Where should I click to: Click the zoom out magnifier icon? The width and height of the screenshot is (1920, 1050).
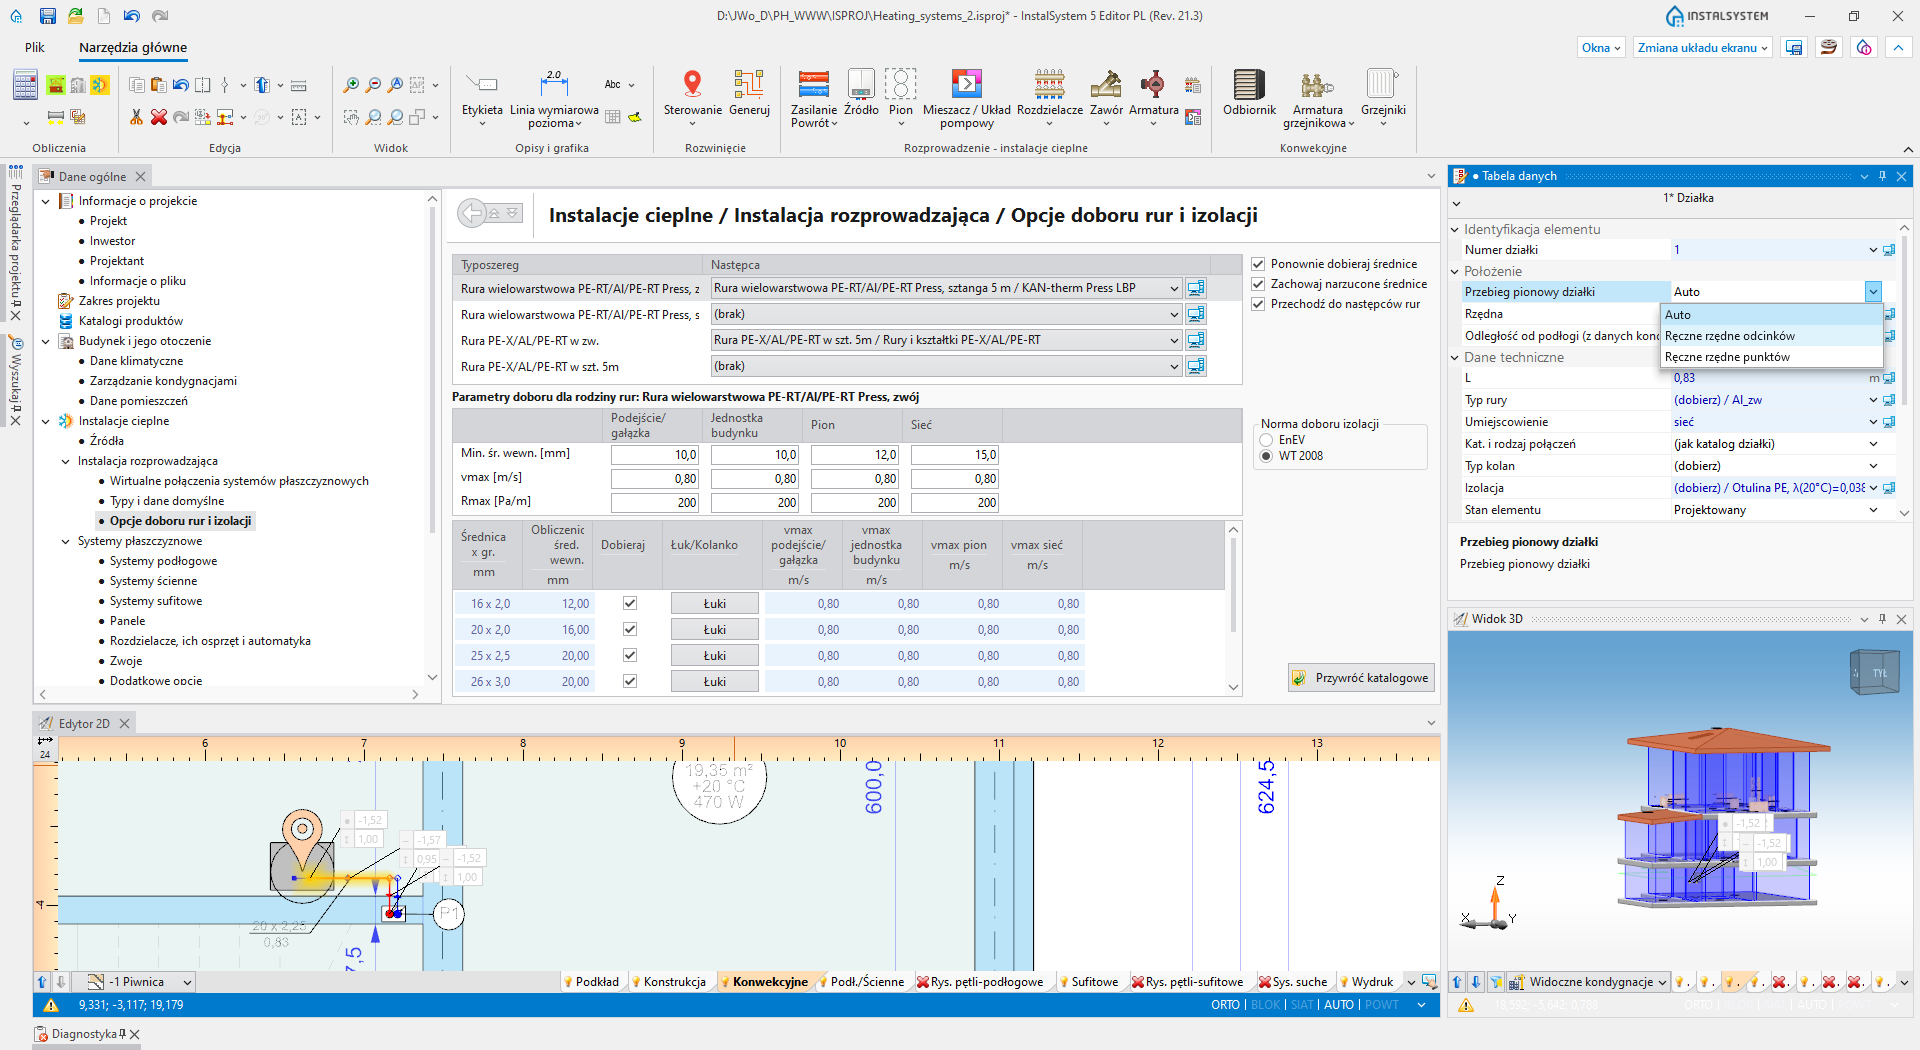tap(373, 85)
